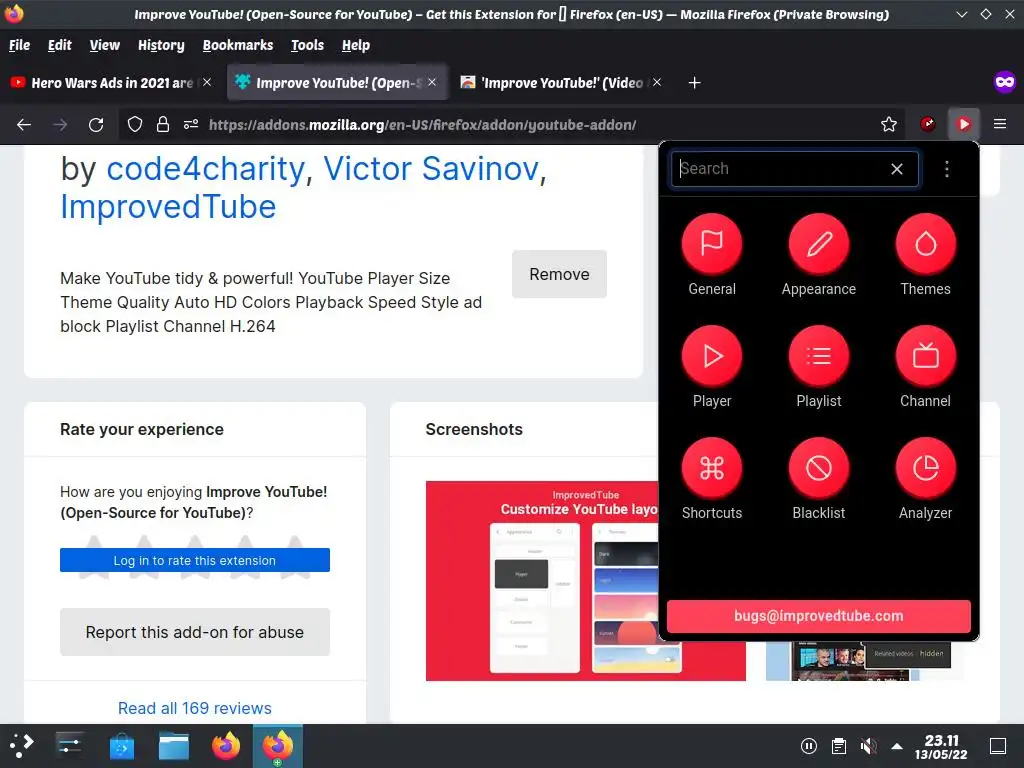Viewport: 1024px width, 768px height.
Task: Open the Channel settings section
Action: pos(925,367)
